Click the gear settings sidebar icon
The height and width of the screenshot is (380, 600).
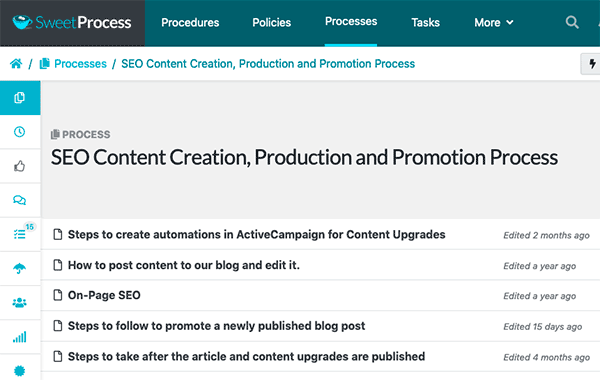point(20,370)
